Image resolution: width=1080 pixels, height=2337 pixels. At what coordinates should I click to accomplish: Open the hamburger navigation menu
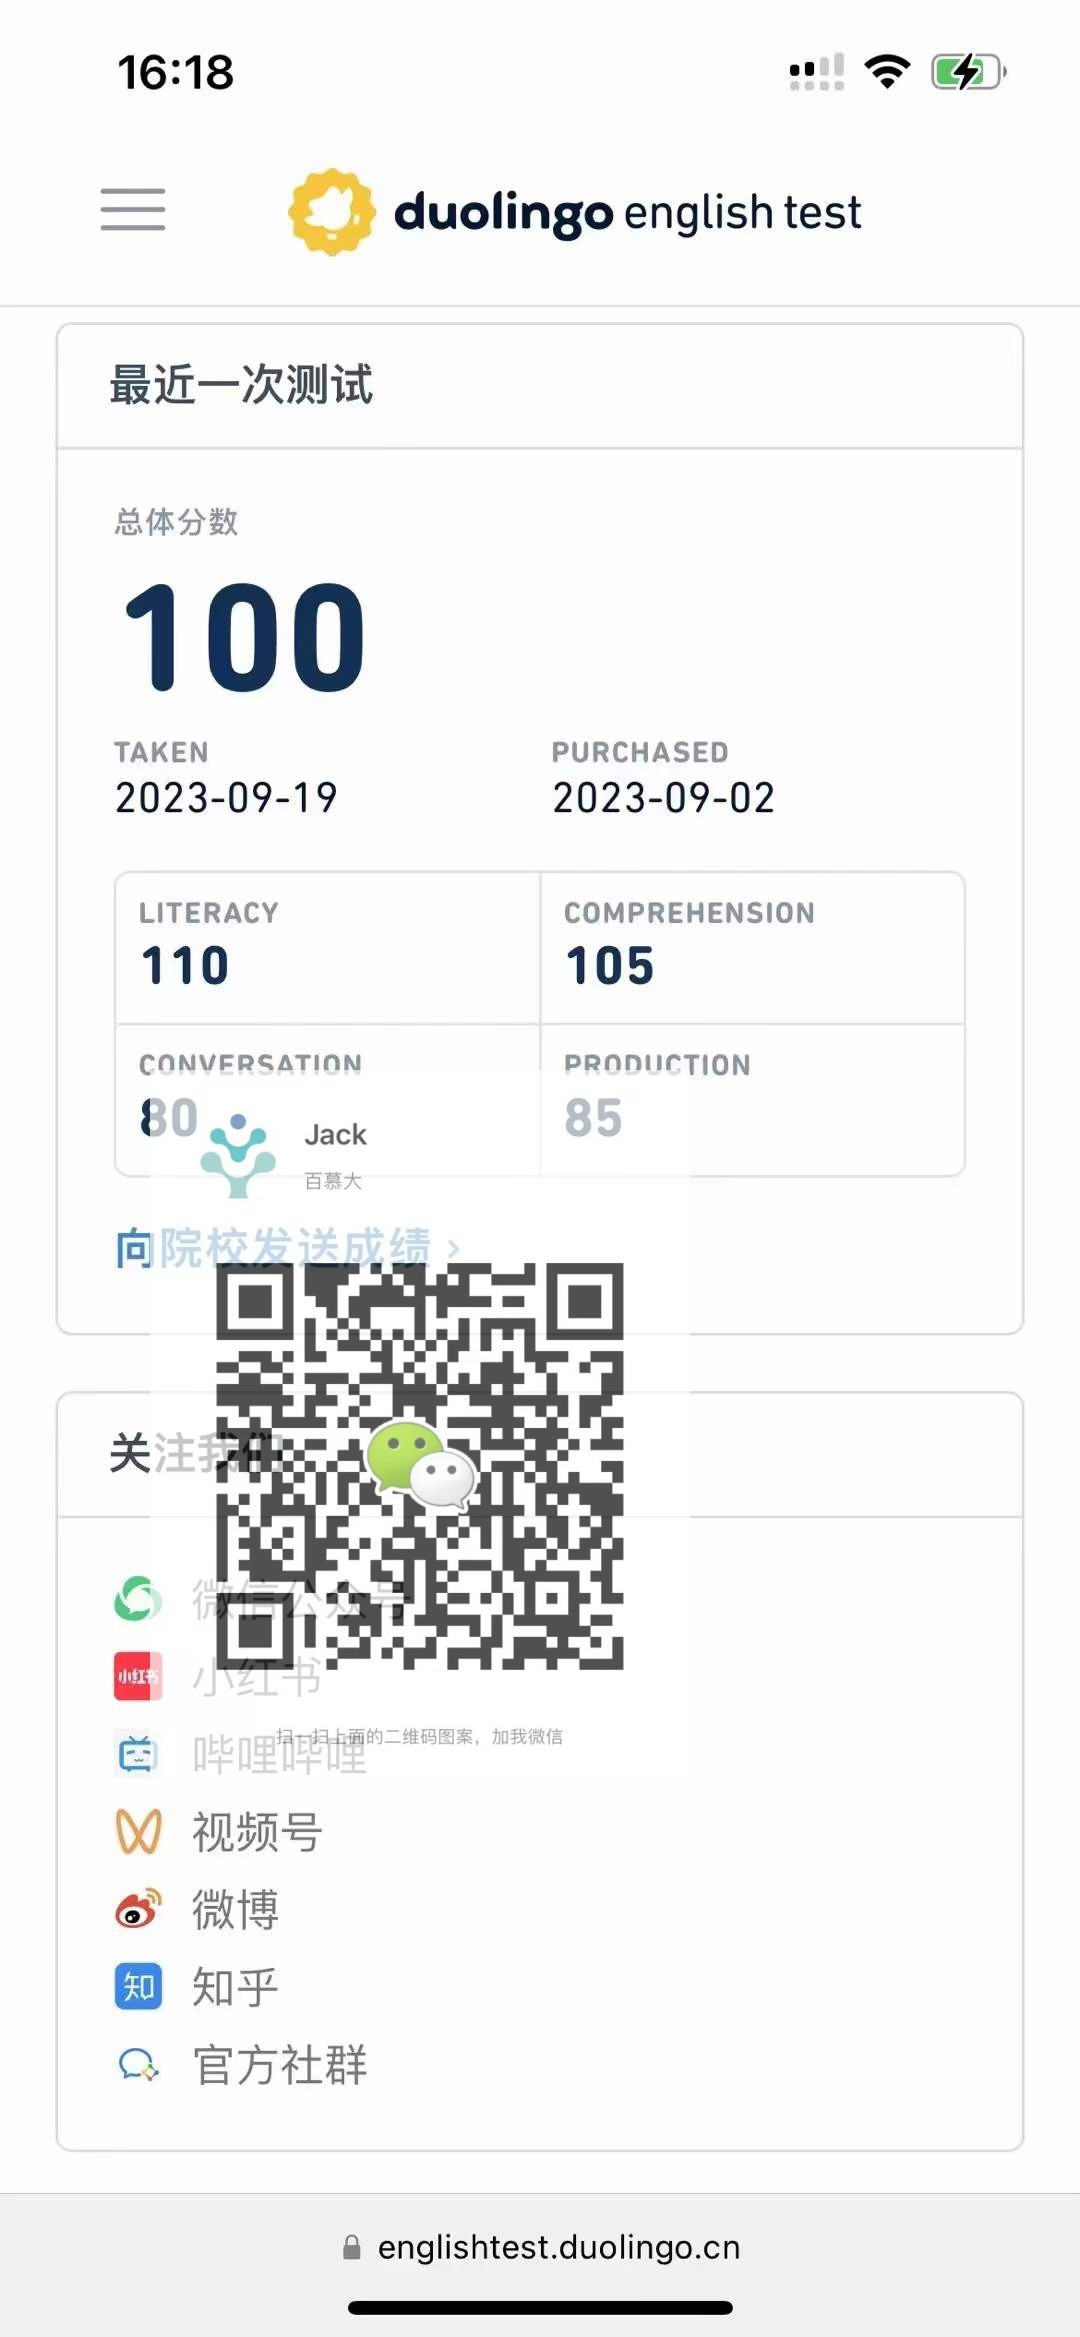pyautogui.click(x=133, y=210)
